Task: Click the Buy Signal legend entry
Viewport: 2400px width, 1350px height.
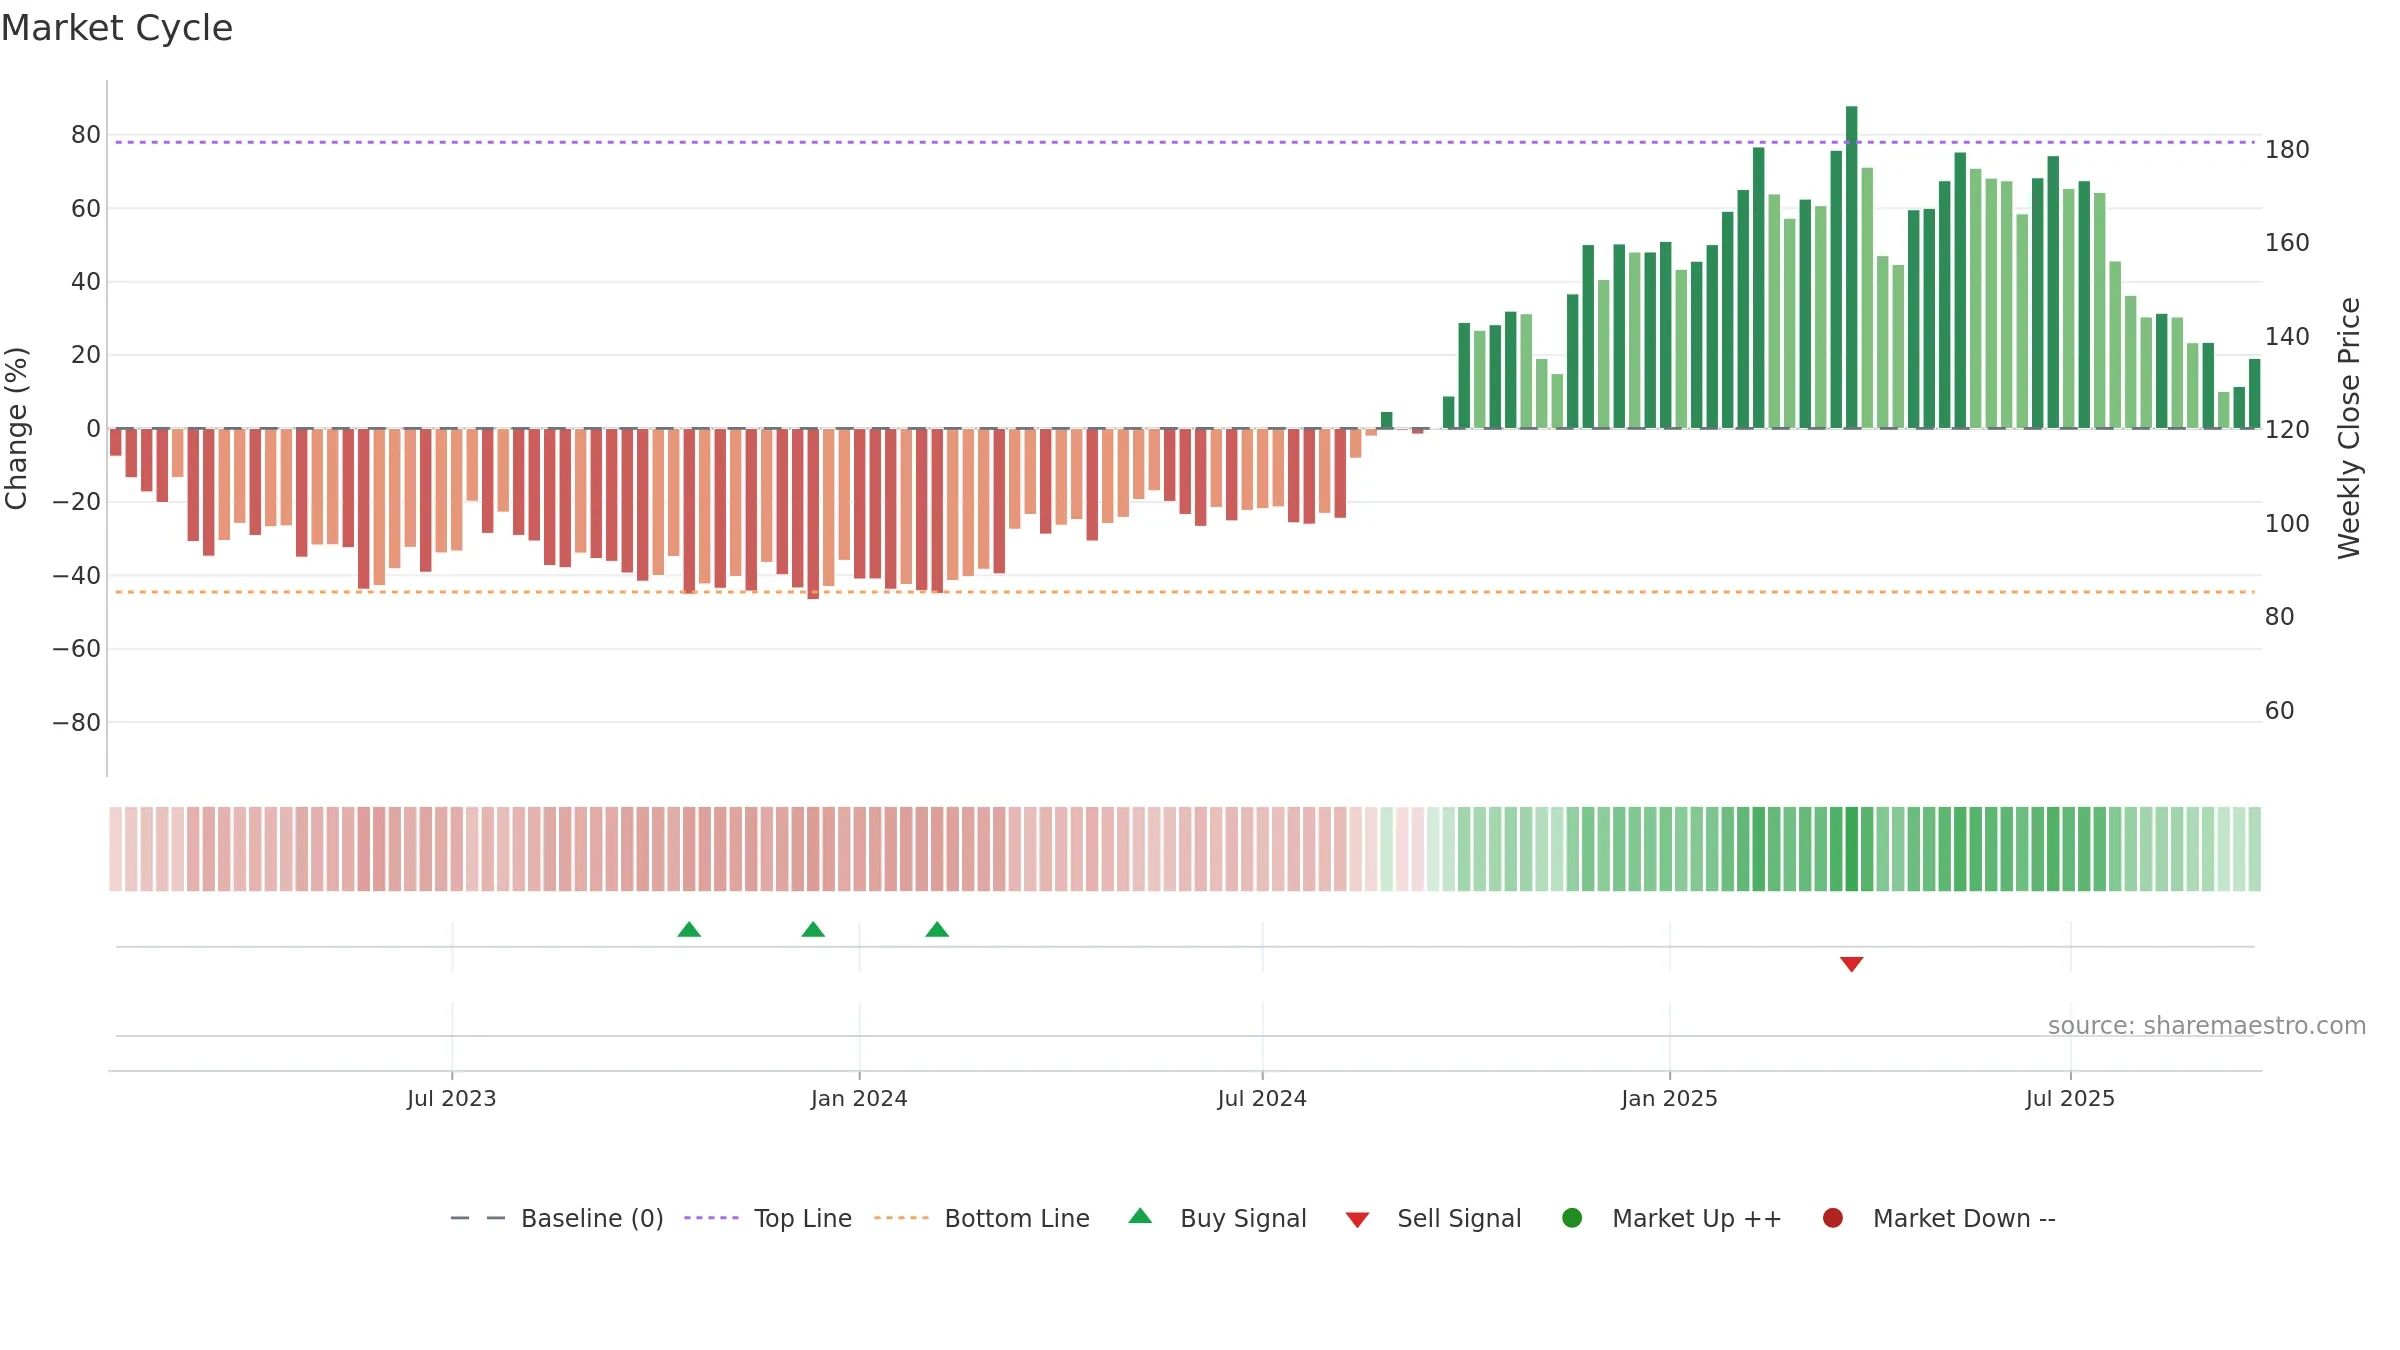Action: point(1217,1218)
